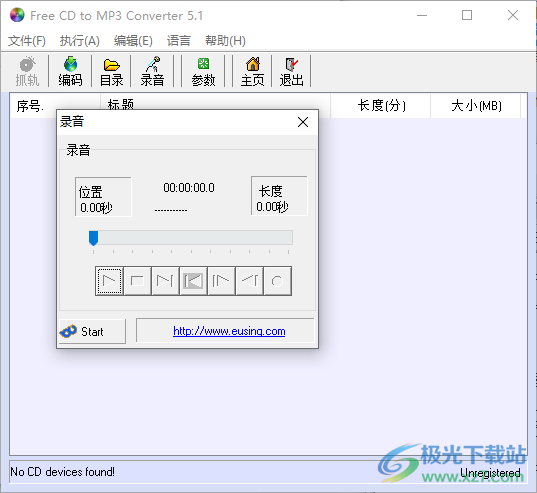The image size is (537, 493).
Task: Click the Unregistered status label
Action: [x=490, y=473]
